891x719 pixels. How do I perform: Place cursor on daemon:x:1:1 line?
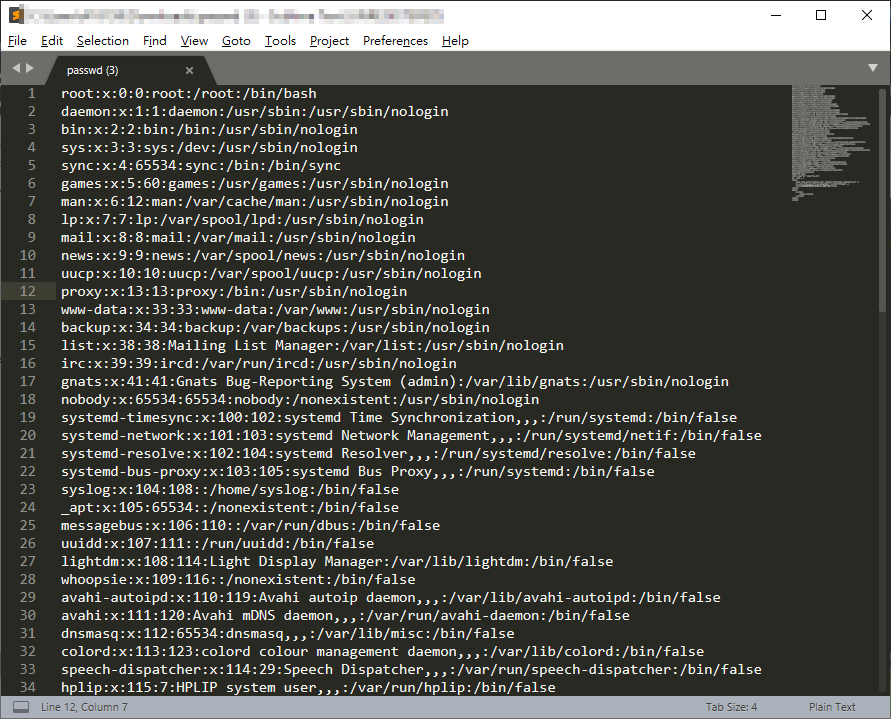click(255, 111)
